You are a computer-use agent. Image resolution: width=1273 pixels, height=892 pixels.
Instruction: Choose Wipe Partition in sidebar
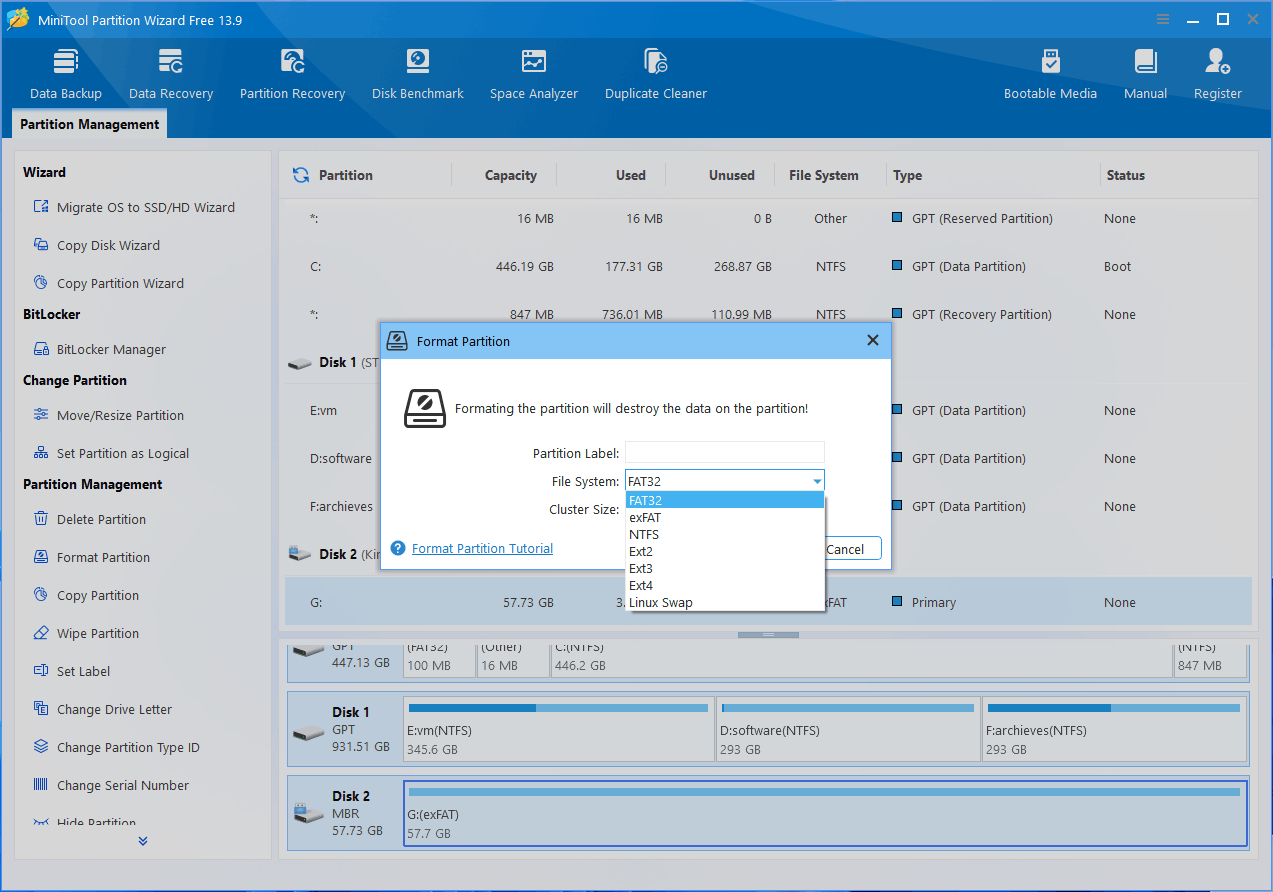click(86, 633)
